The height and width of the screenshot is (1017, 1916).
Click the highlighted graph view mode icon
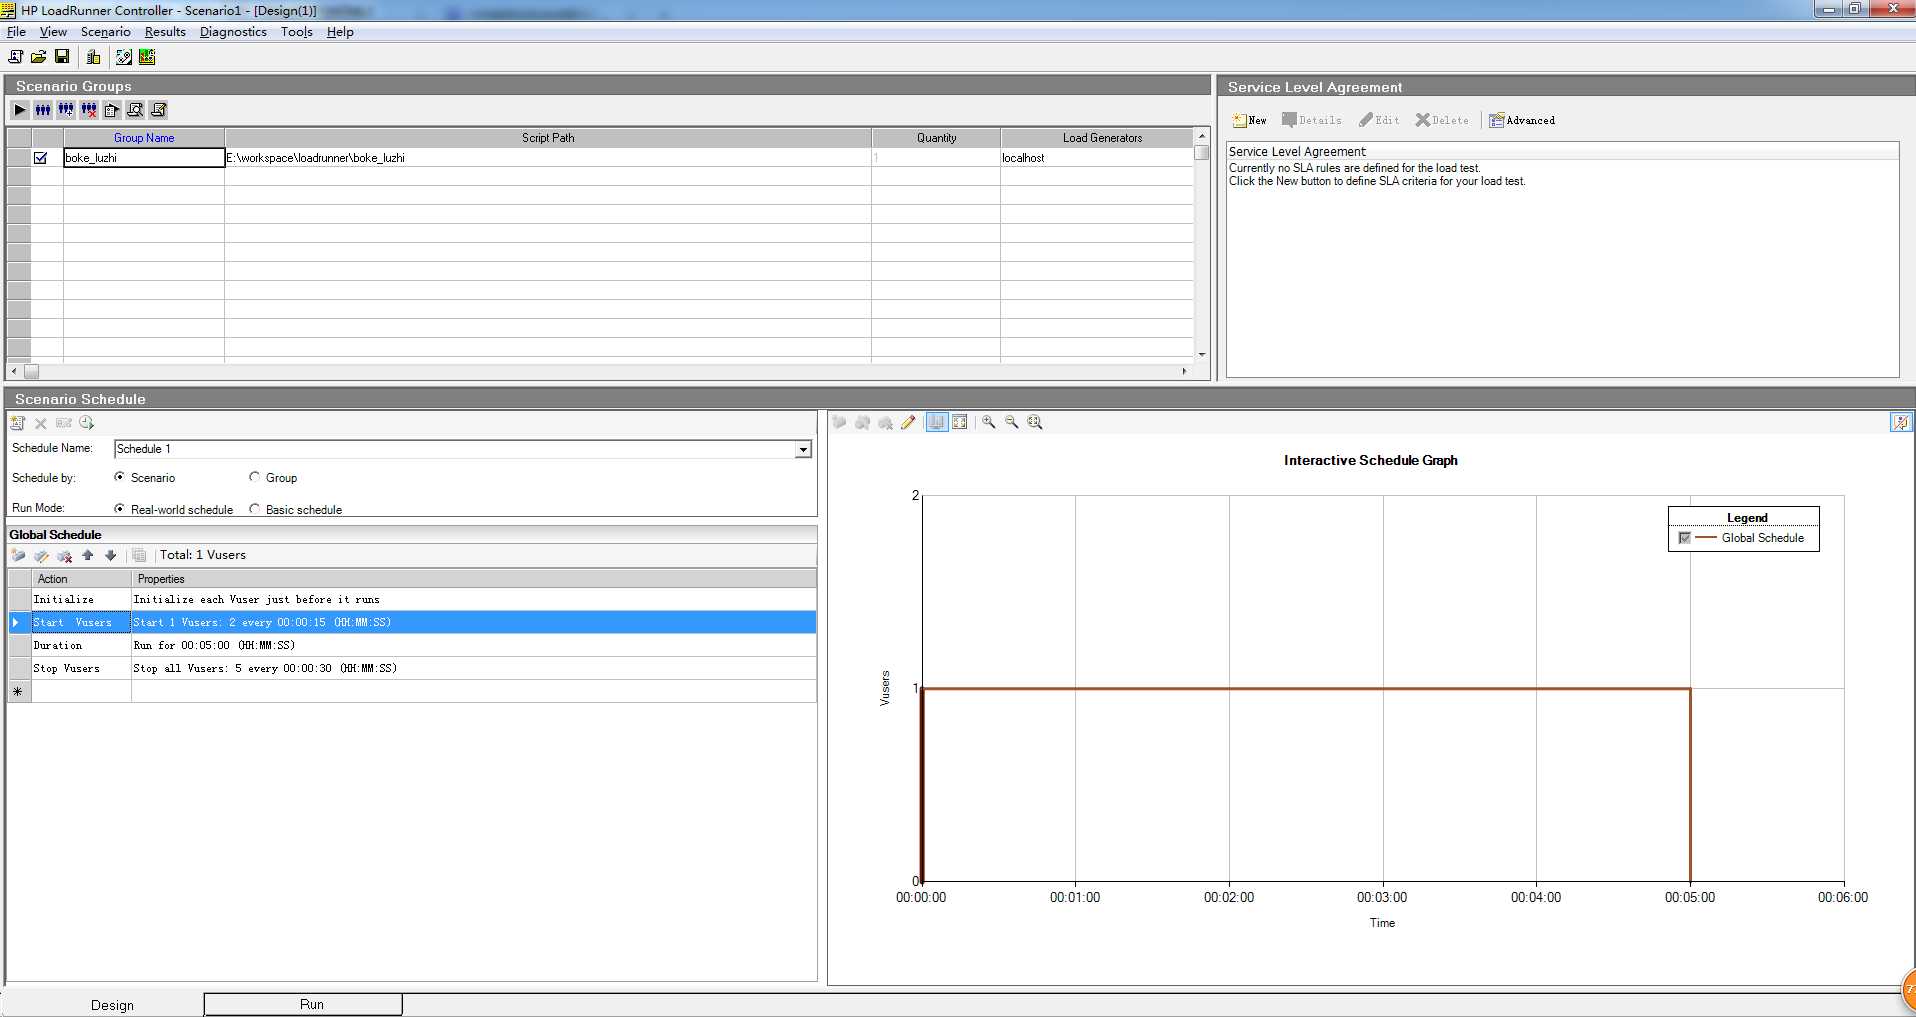pos(937,422)
